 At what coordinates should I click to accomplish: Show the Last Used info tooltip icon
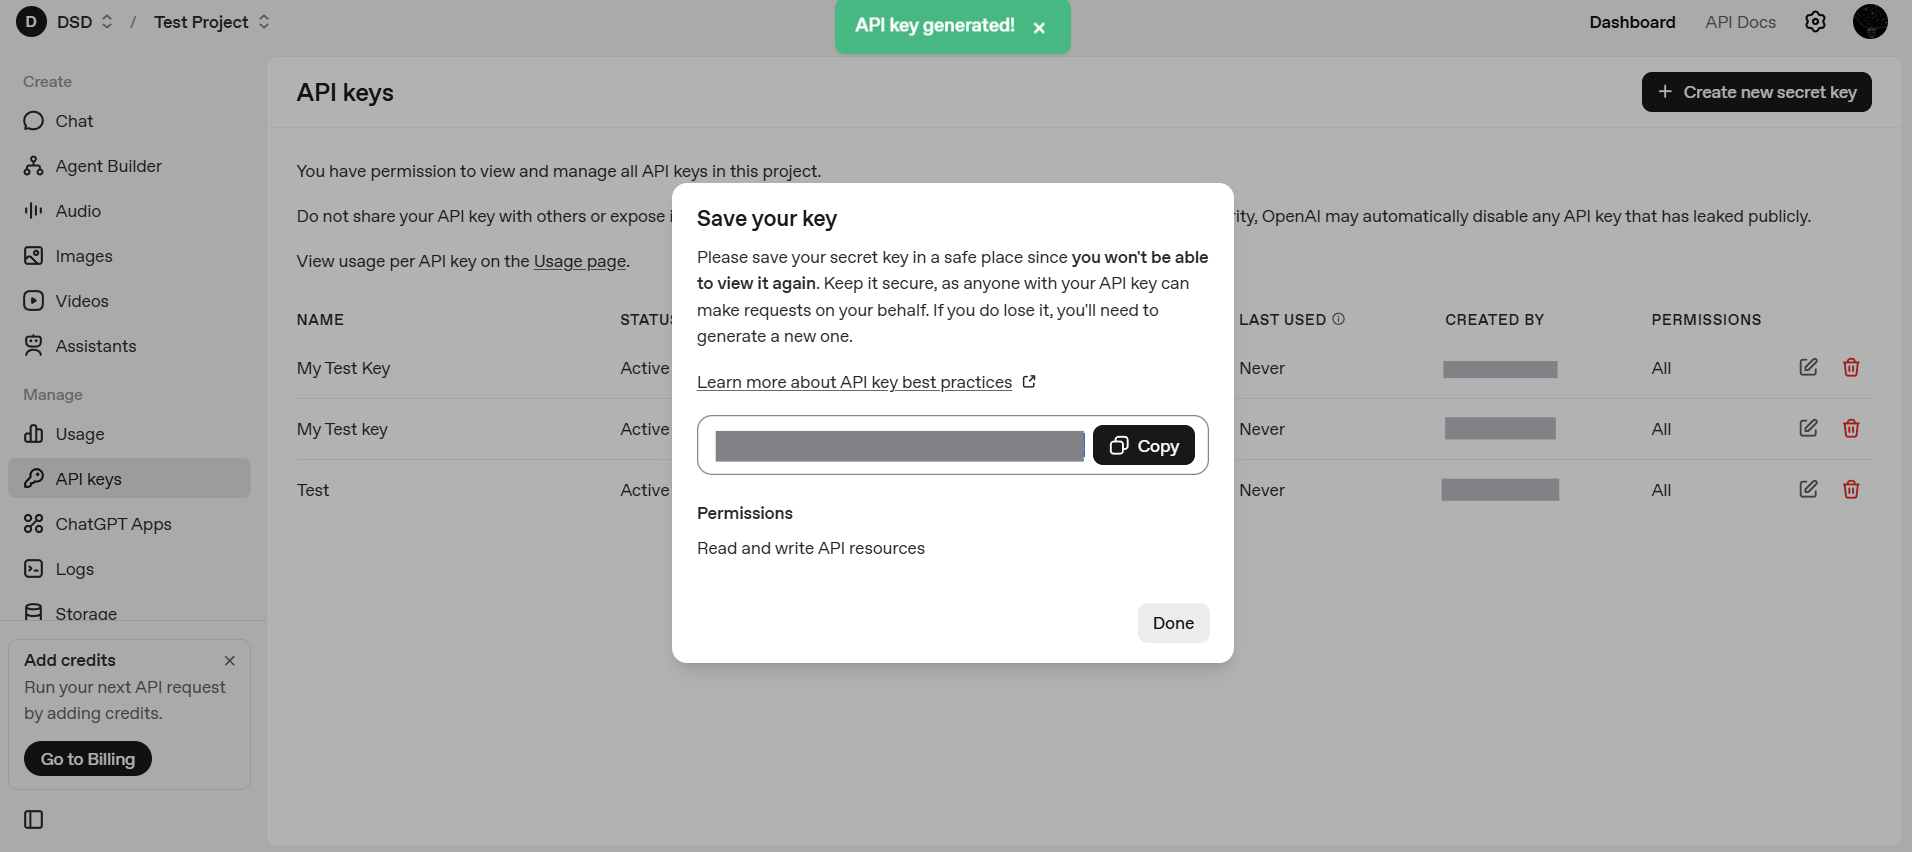[x=1339, y=319]
